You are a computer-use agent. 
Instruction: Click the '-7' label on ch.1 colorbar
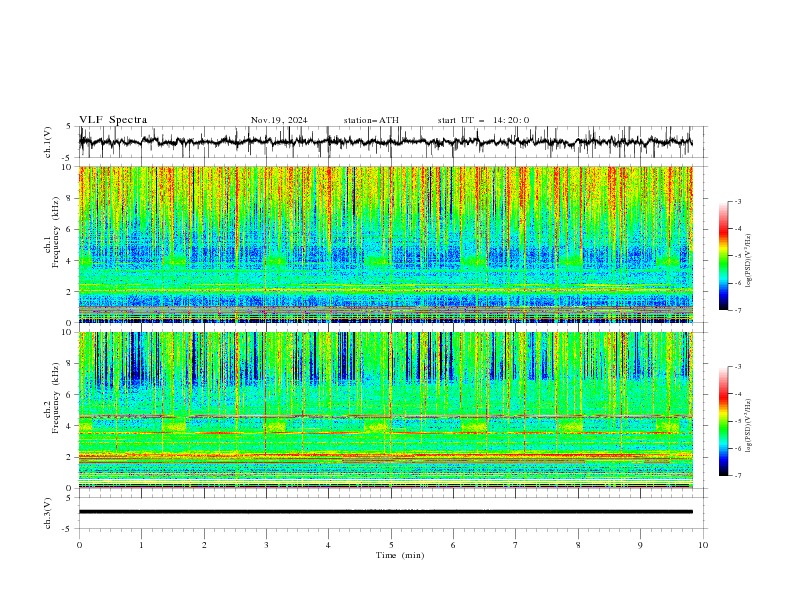click(x=738, y=311)
